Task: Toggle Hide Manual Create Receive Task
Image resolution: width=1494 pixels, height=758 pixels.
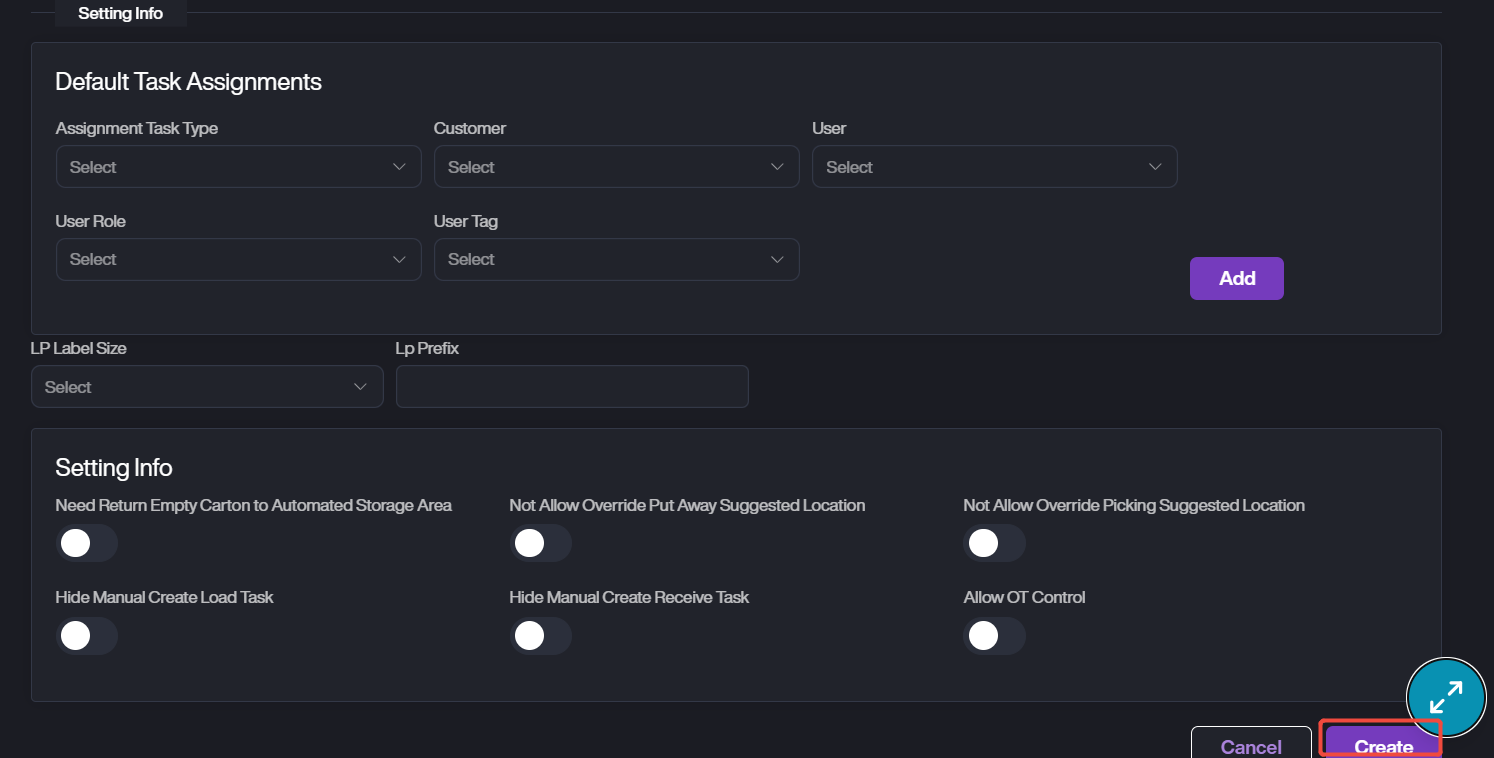Action: click(541, 635)
